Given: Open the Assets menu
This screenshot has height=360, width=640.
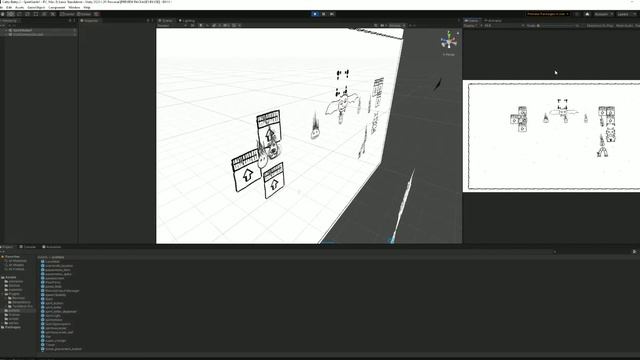Looking at the screenshot, I should [x=20, y=7].
